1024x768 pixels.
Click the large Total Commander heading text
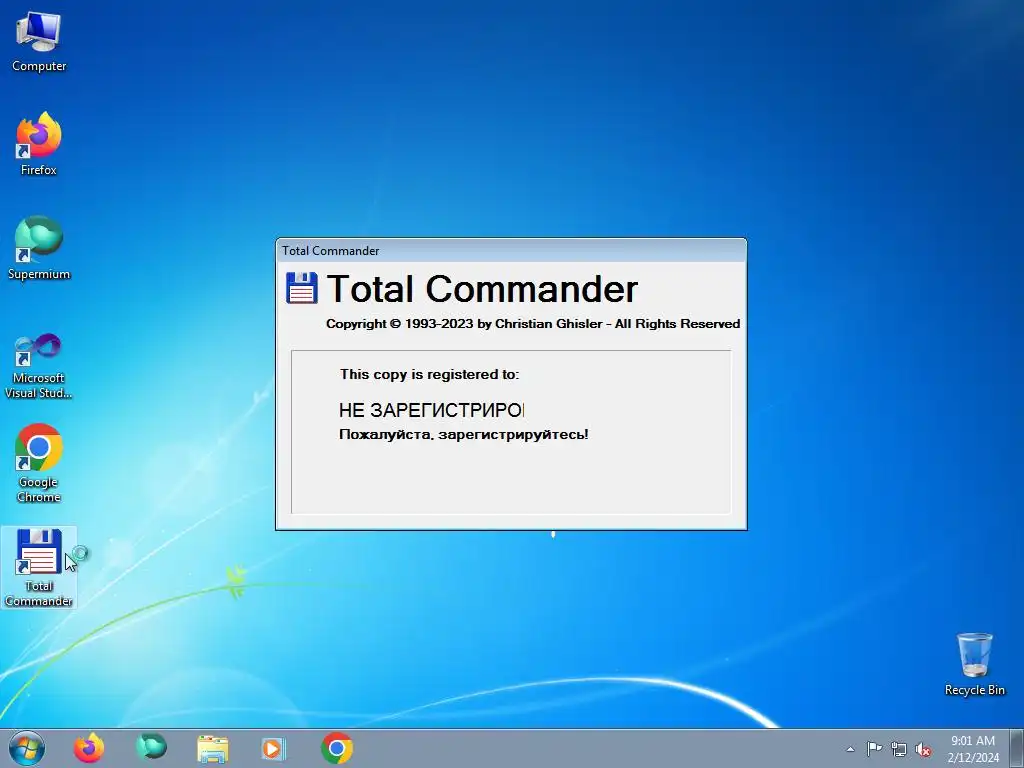[x=482, y=288]
